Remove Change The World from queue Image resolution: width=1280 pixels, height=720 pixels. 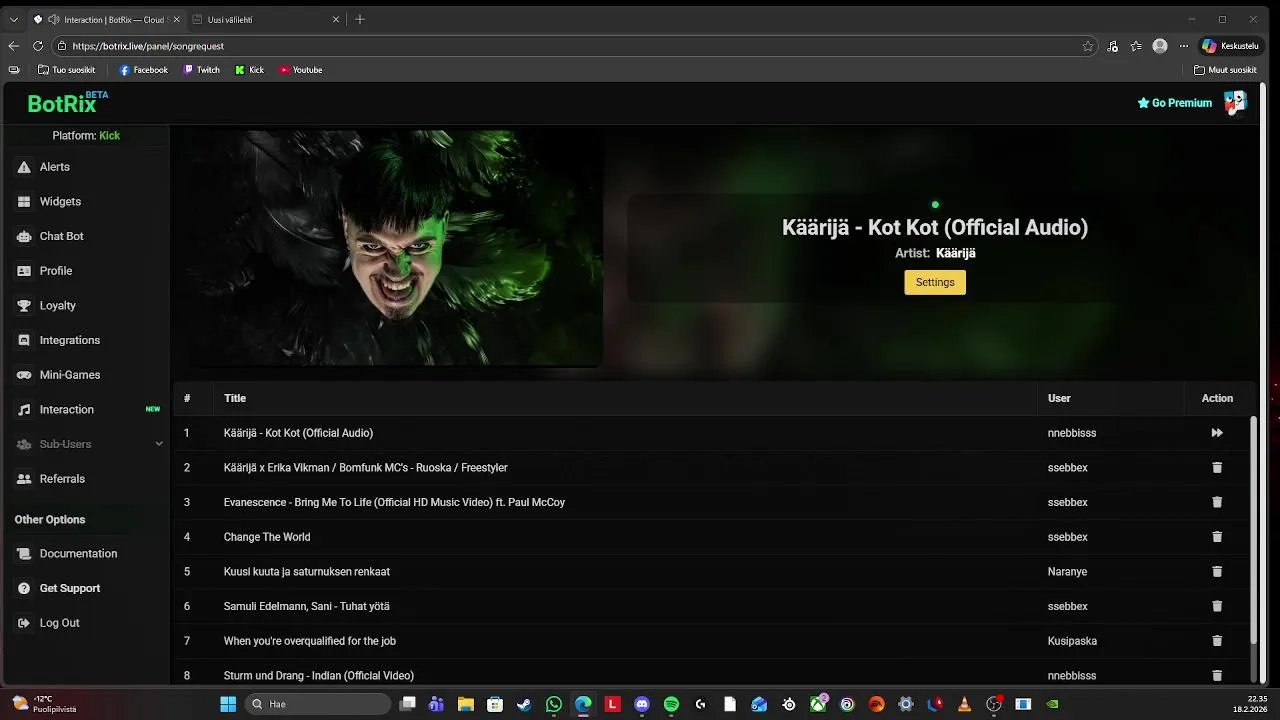tap(1217, 537)
